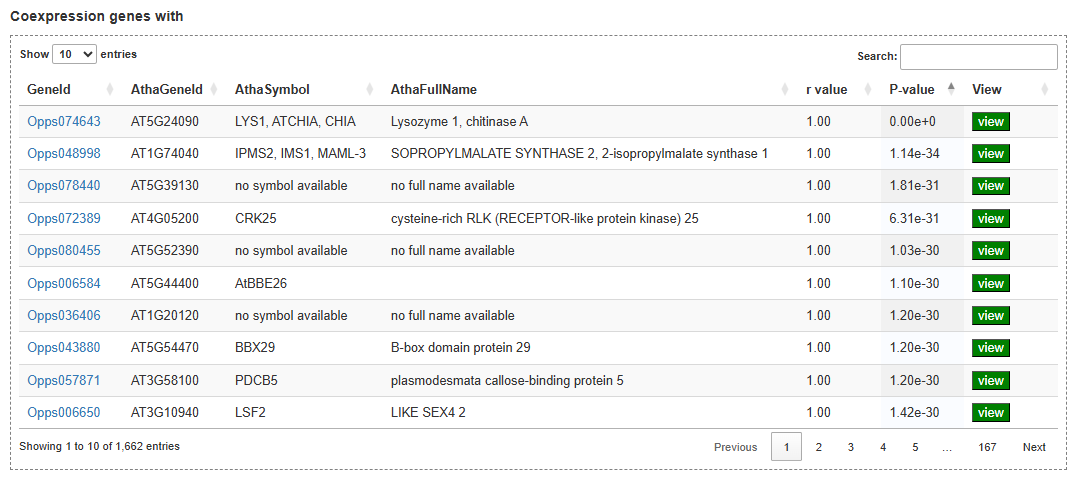Open view for the PDCB5 row
This screenshot has height=480, width=1078.
point(990,381)
